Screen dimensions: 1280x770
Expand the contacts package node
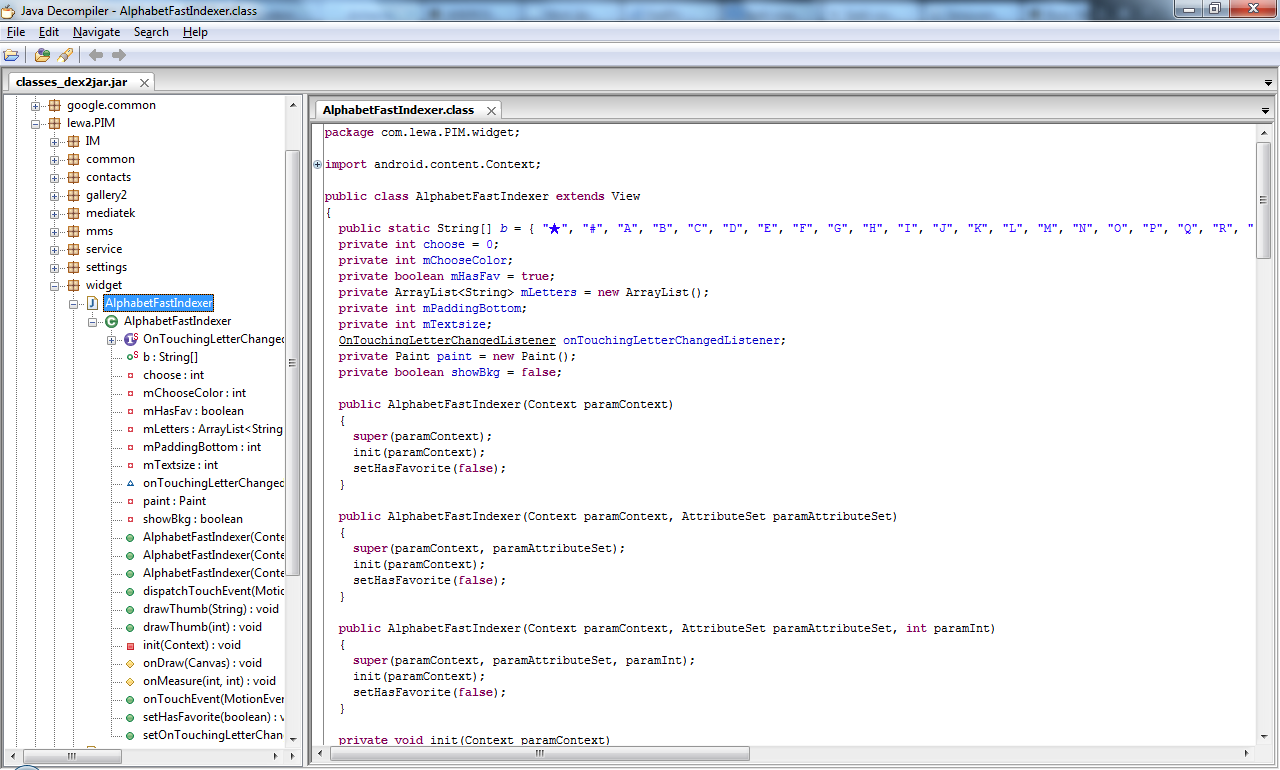coord(55,177)
